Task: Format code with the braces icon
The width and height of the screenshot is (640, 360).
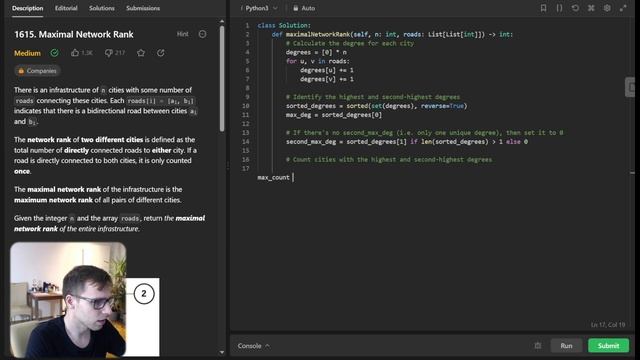Action: (559, 8)
